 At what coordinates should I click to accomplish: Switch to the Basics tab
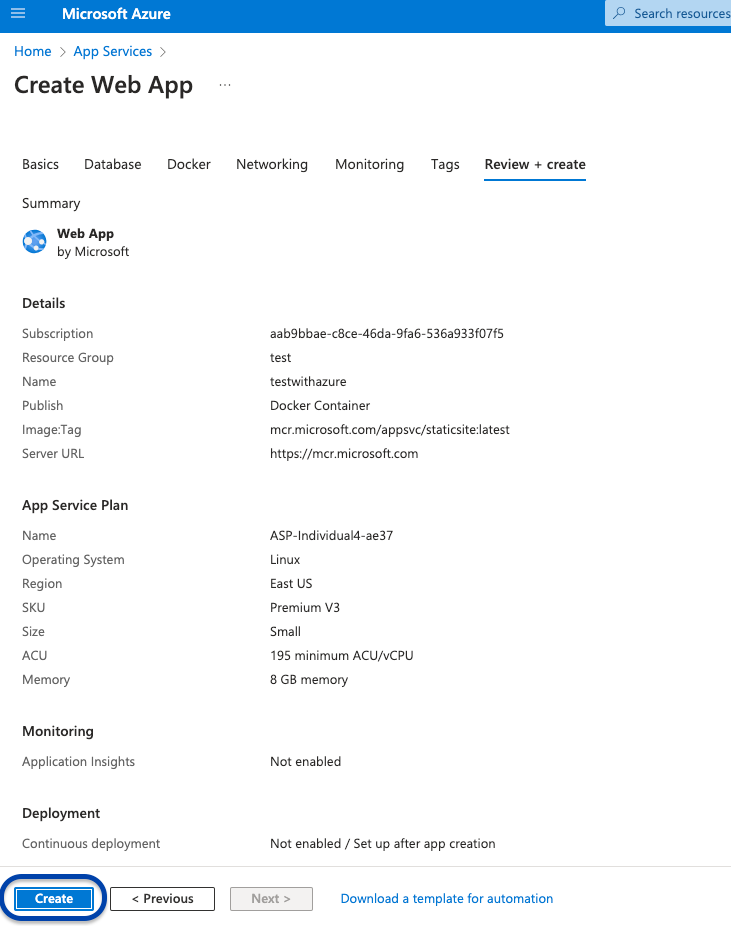point(40,164)
